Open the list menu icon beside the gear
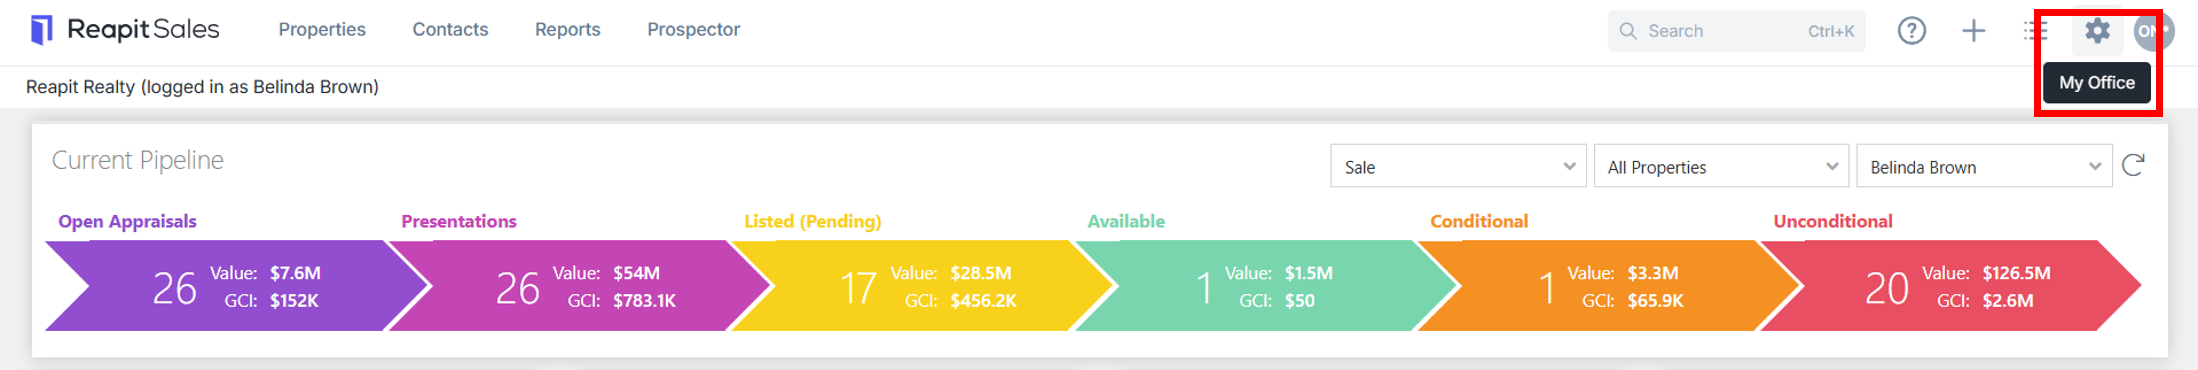Viewport: 2198px width, 370px height. [x=2035, y=31]
